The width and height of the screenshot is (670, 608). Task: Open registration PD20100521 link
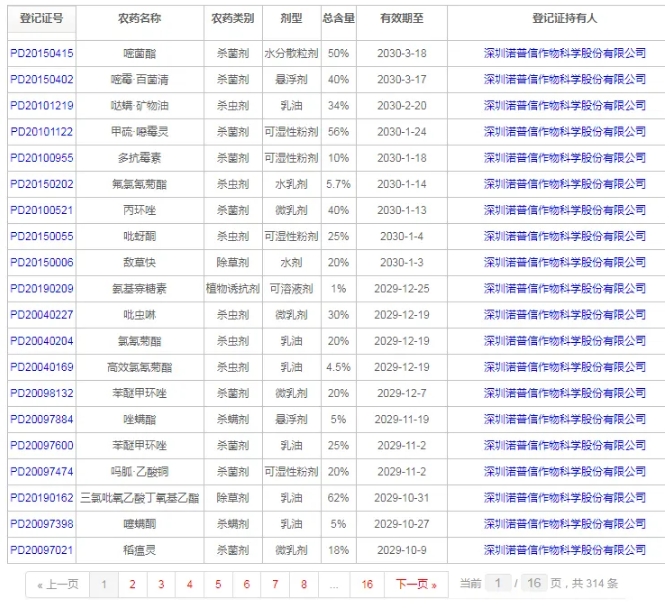[42, 210]
